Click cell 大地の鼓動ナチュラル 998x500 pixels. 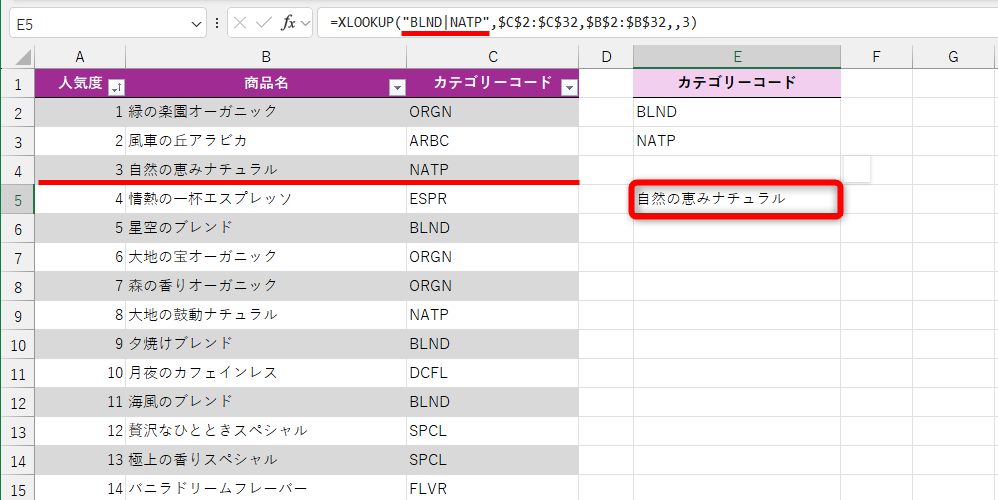tap(266, 315)
